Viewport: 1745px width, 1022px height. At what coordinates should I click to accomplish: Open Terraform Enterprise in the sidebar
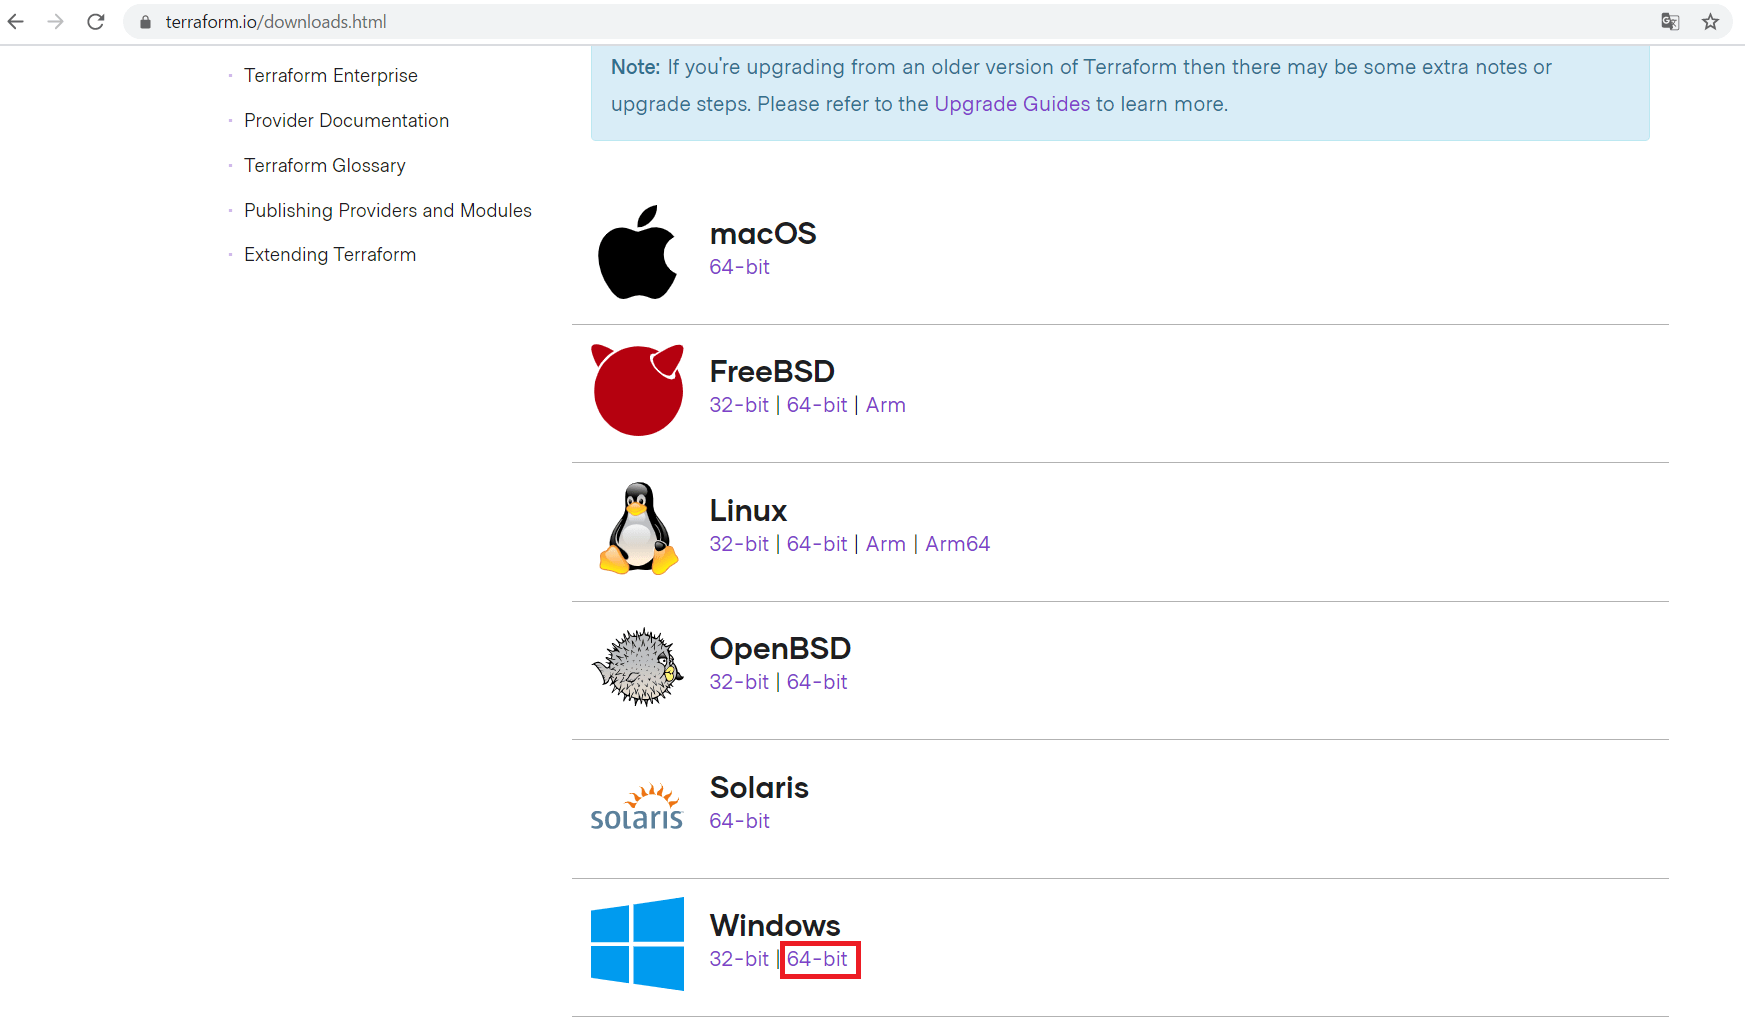331,75
